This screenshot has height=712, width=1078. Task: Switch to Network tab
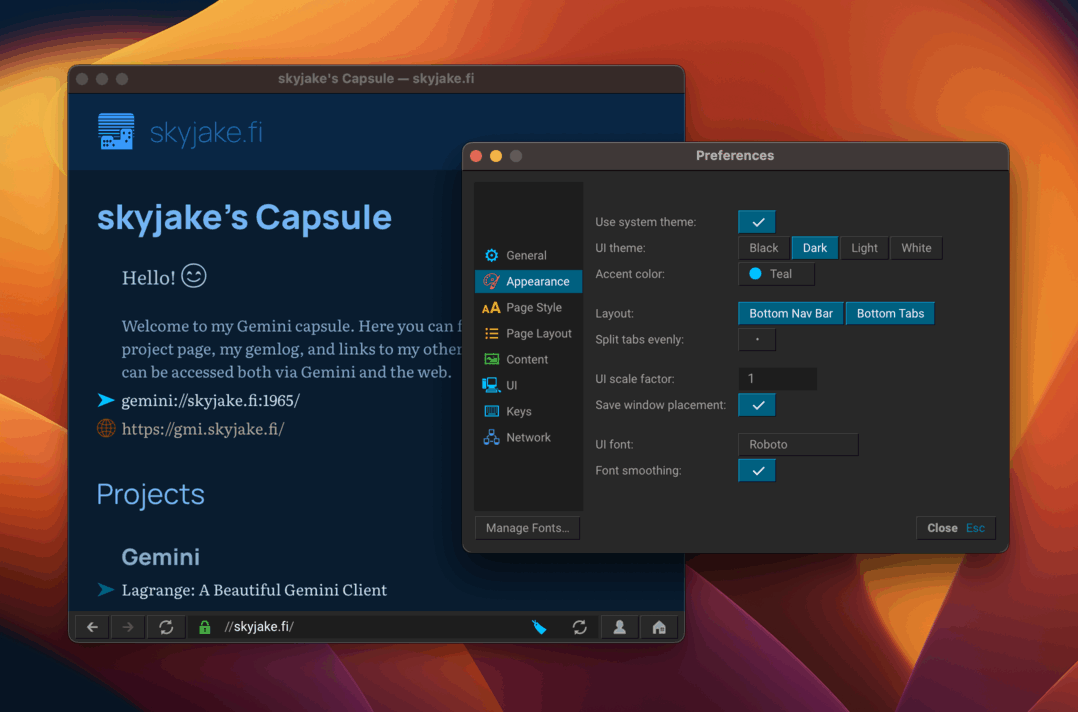(x=528, y=438)
